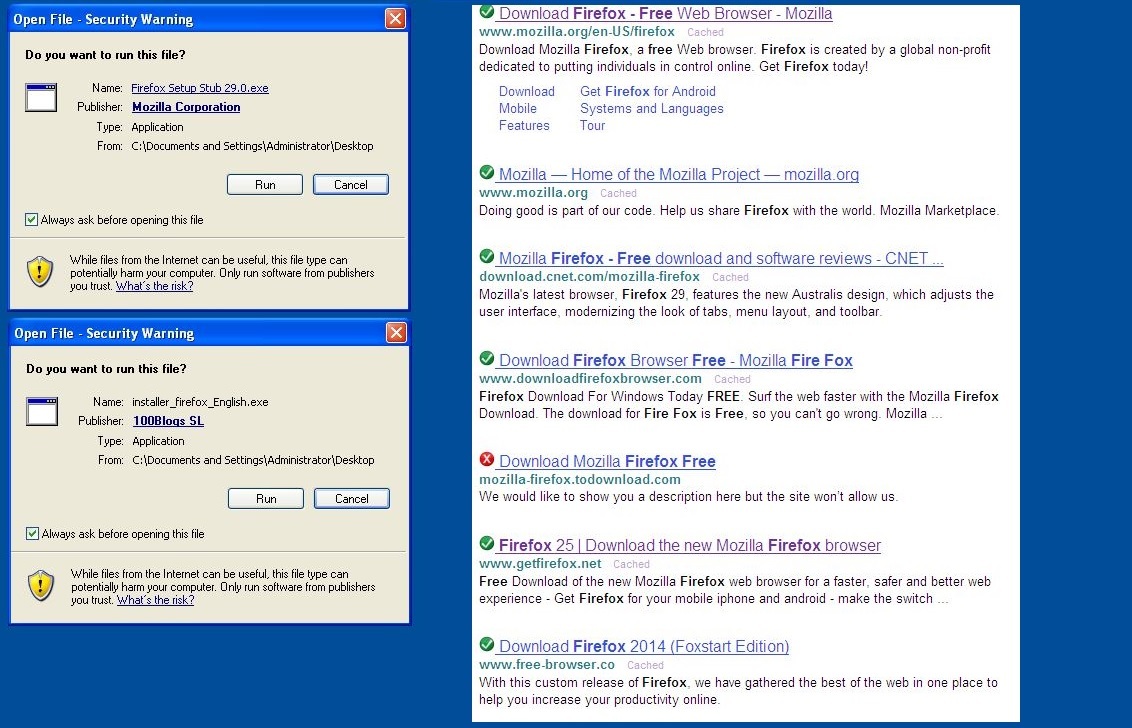Click the mozilla-firefox.todownload.com URL text
Screen dimensions: 1132x728
pyautogui.click(x=580, y=480)
